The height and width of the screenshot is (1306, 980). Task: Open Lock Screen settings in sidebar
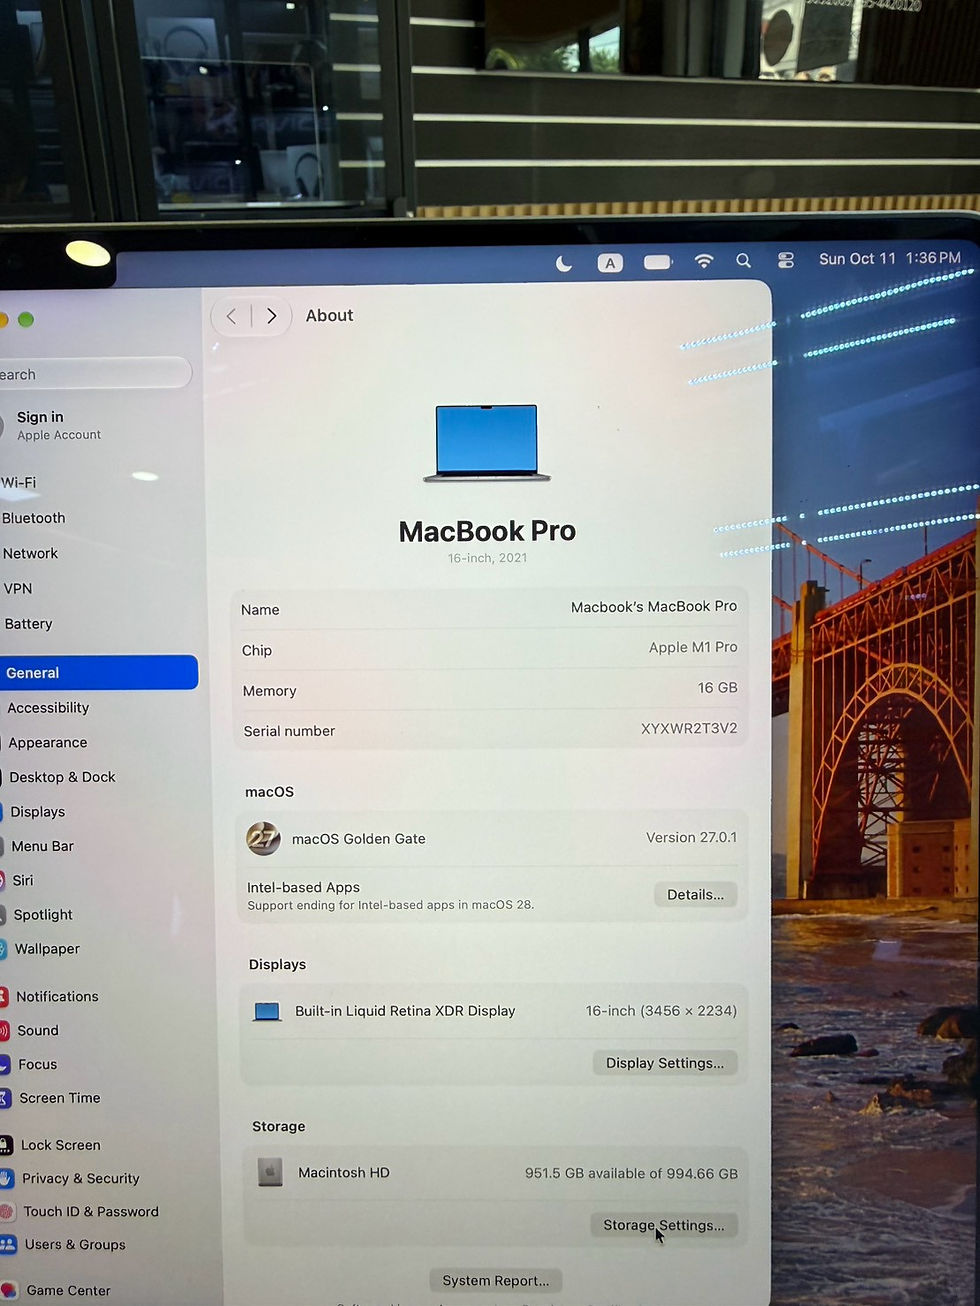tap(60, 1145)
